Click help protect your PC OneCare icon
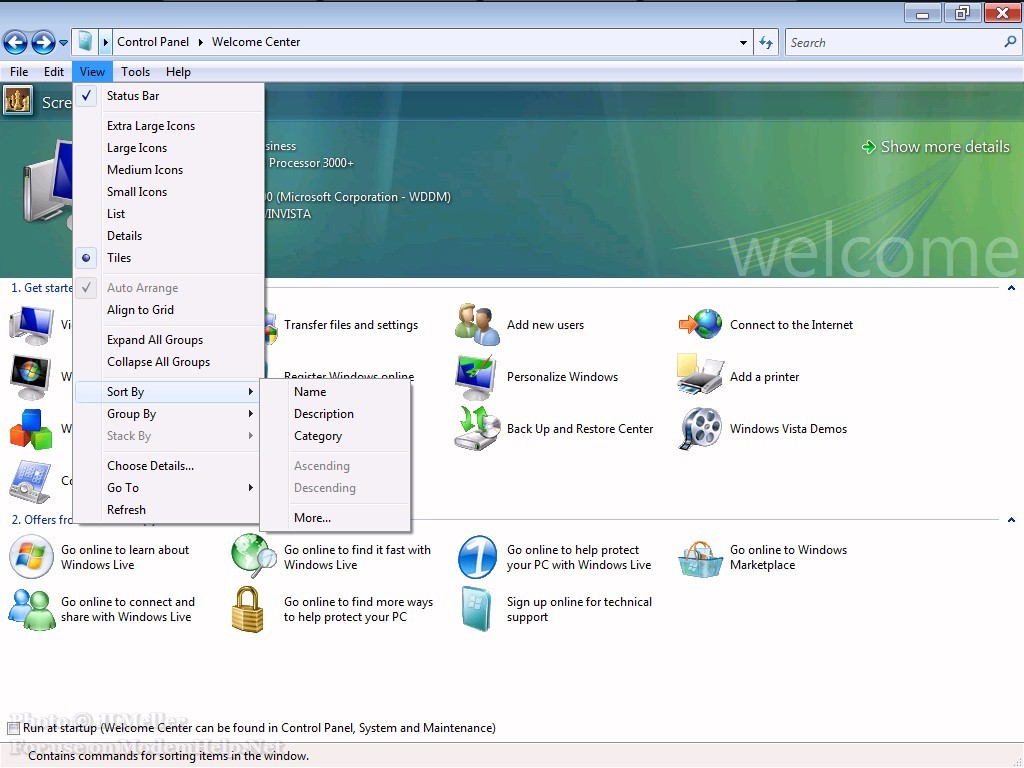Viewport: 1024px width, 768px height. (477, 557)
